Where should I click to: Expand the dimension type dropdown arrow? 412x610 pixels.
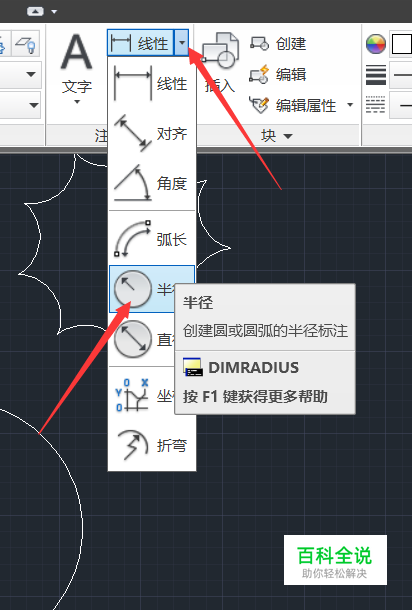[182, 42]
